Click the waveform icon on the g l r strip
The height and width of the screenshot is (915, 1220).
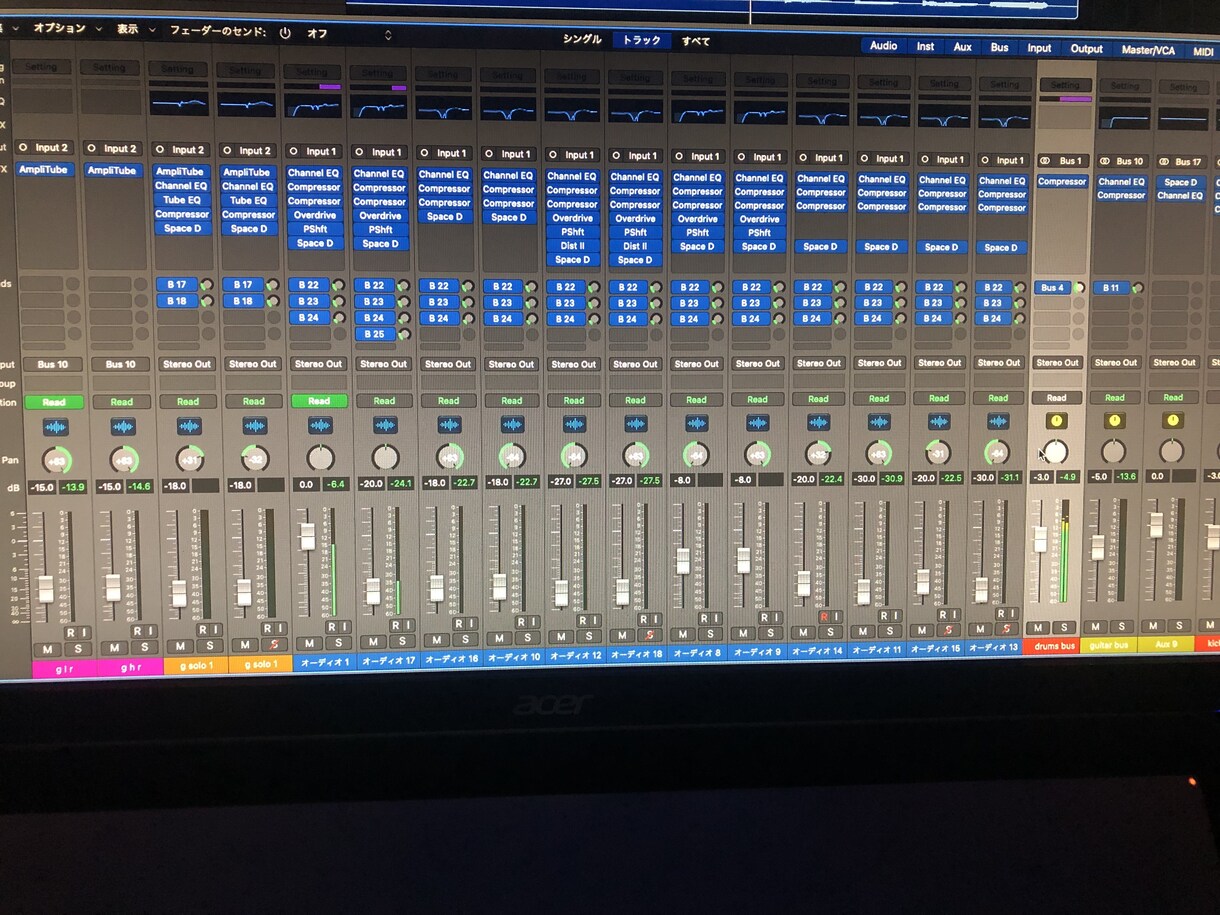(x=56, y=427)
